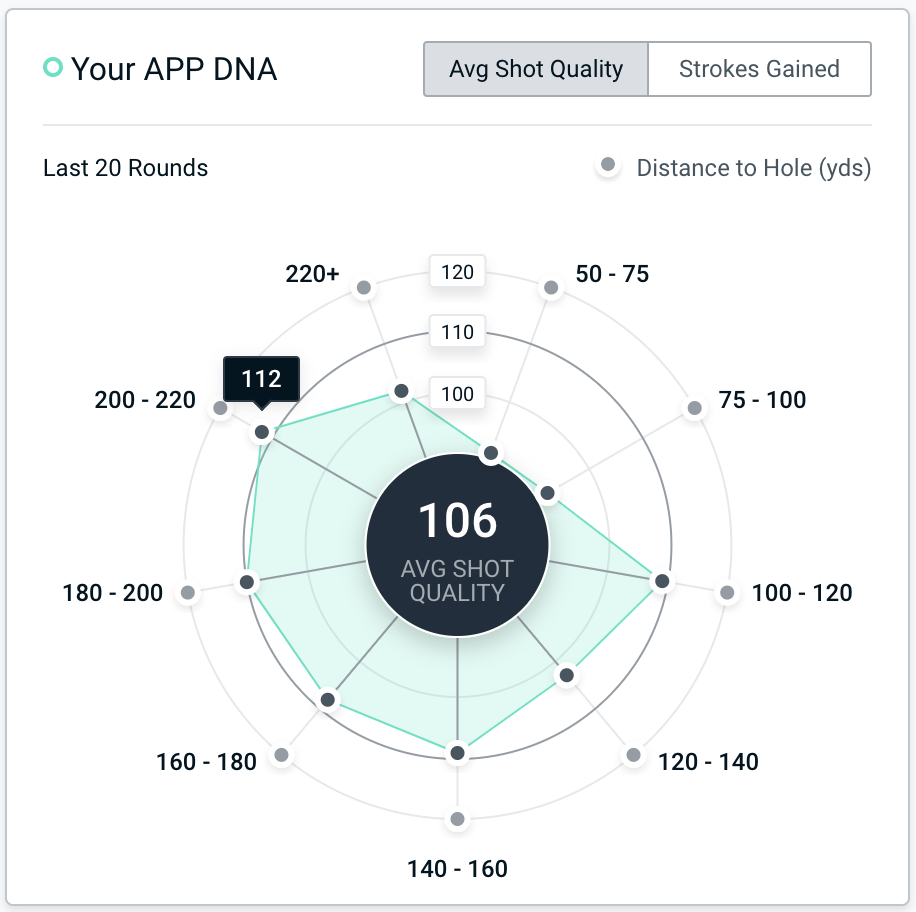Click the 200 - 220 data point

pos(262,432)
